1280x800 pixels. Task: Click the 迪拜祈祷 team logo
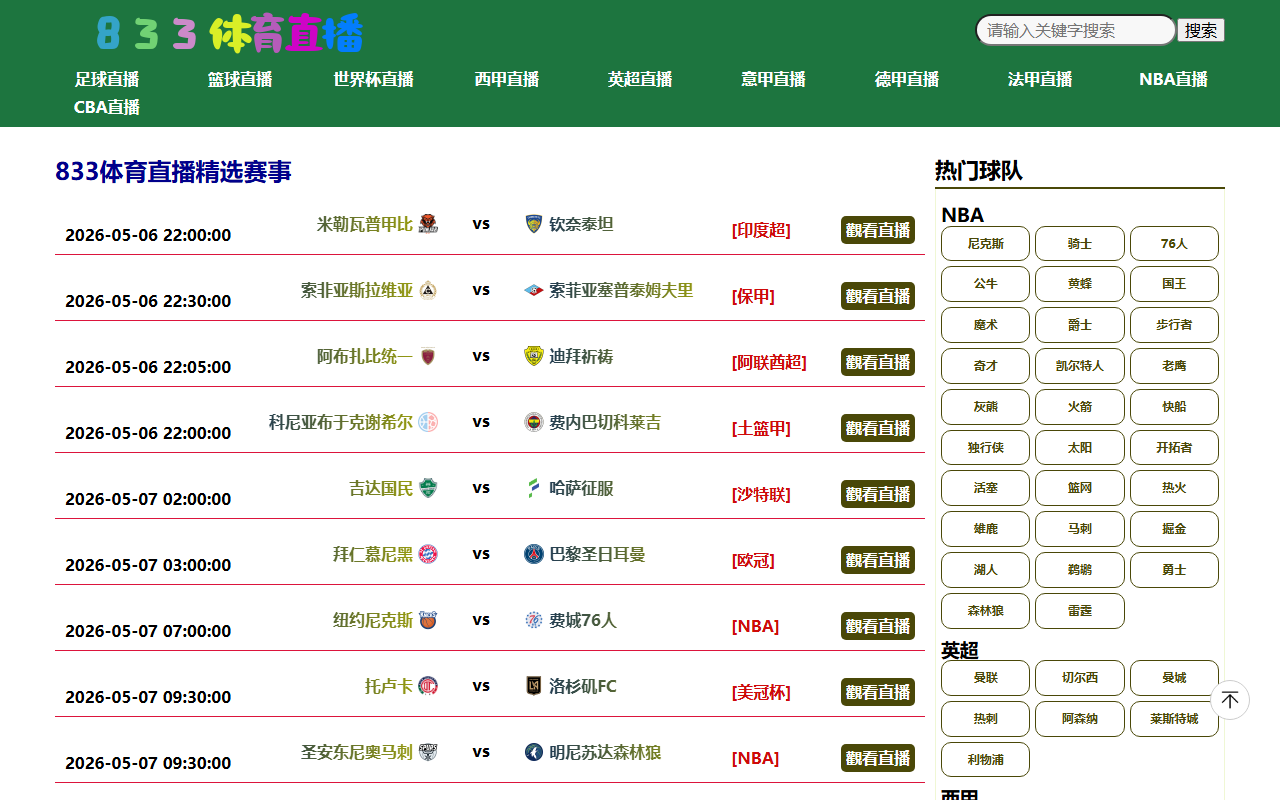click(534, 356)
